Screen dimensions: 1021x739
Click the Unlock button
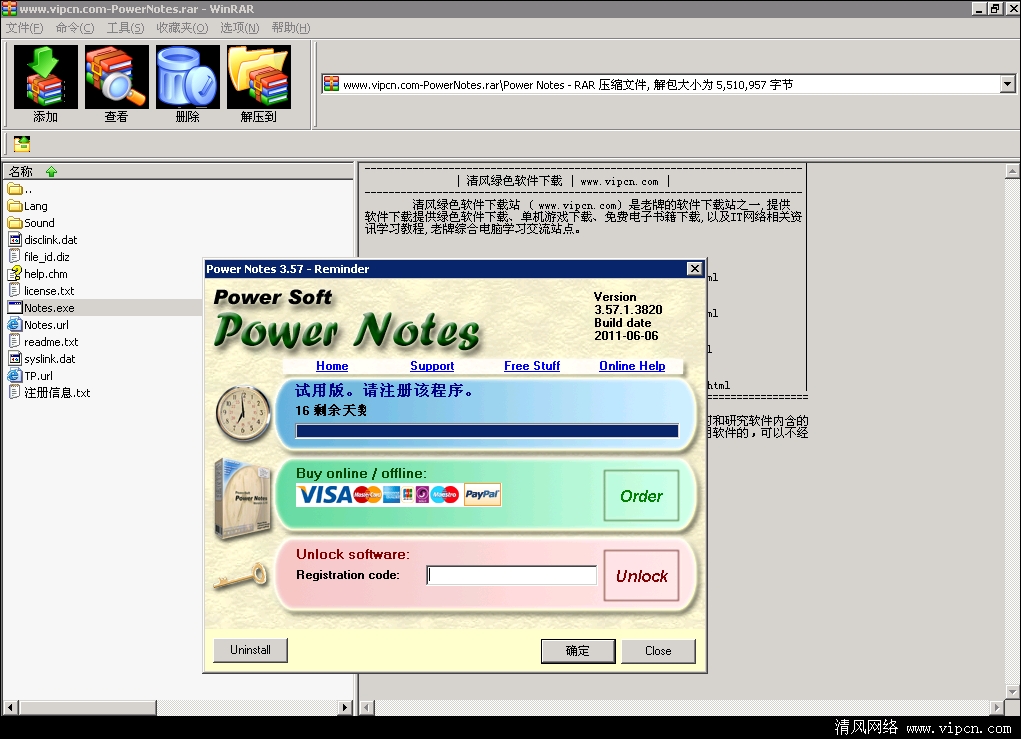coord(641,576)
